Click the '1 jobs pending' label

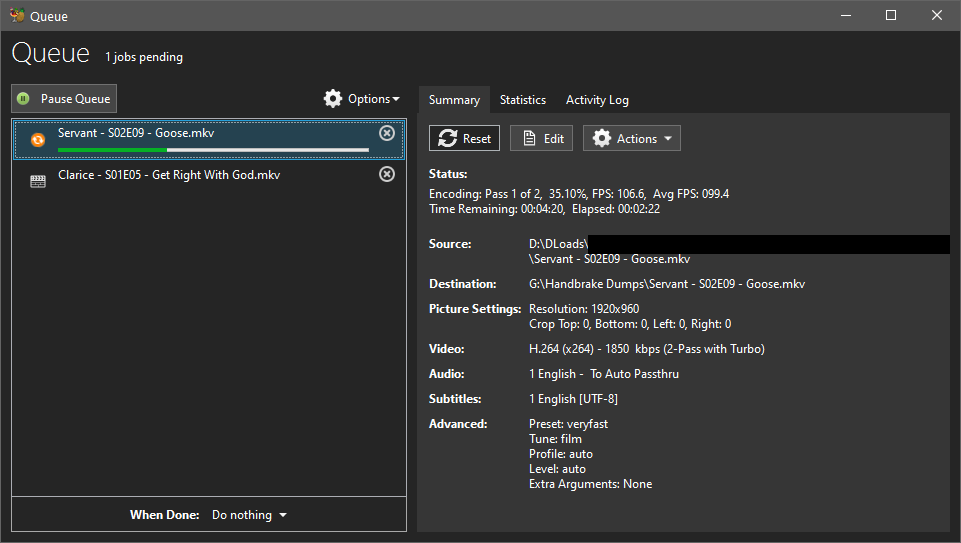coord(144,57)
